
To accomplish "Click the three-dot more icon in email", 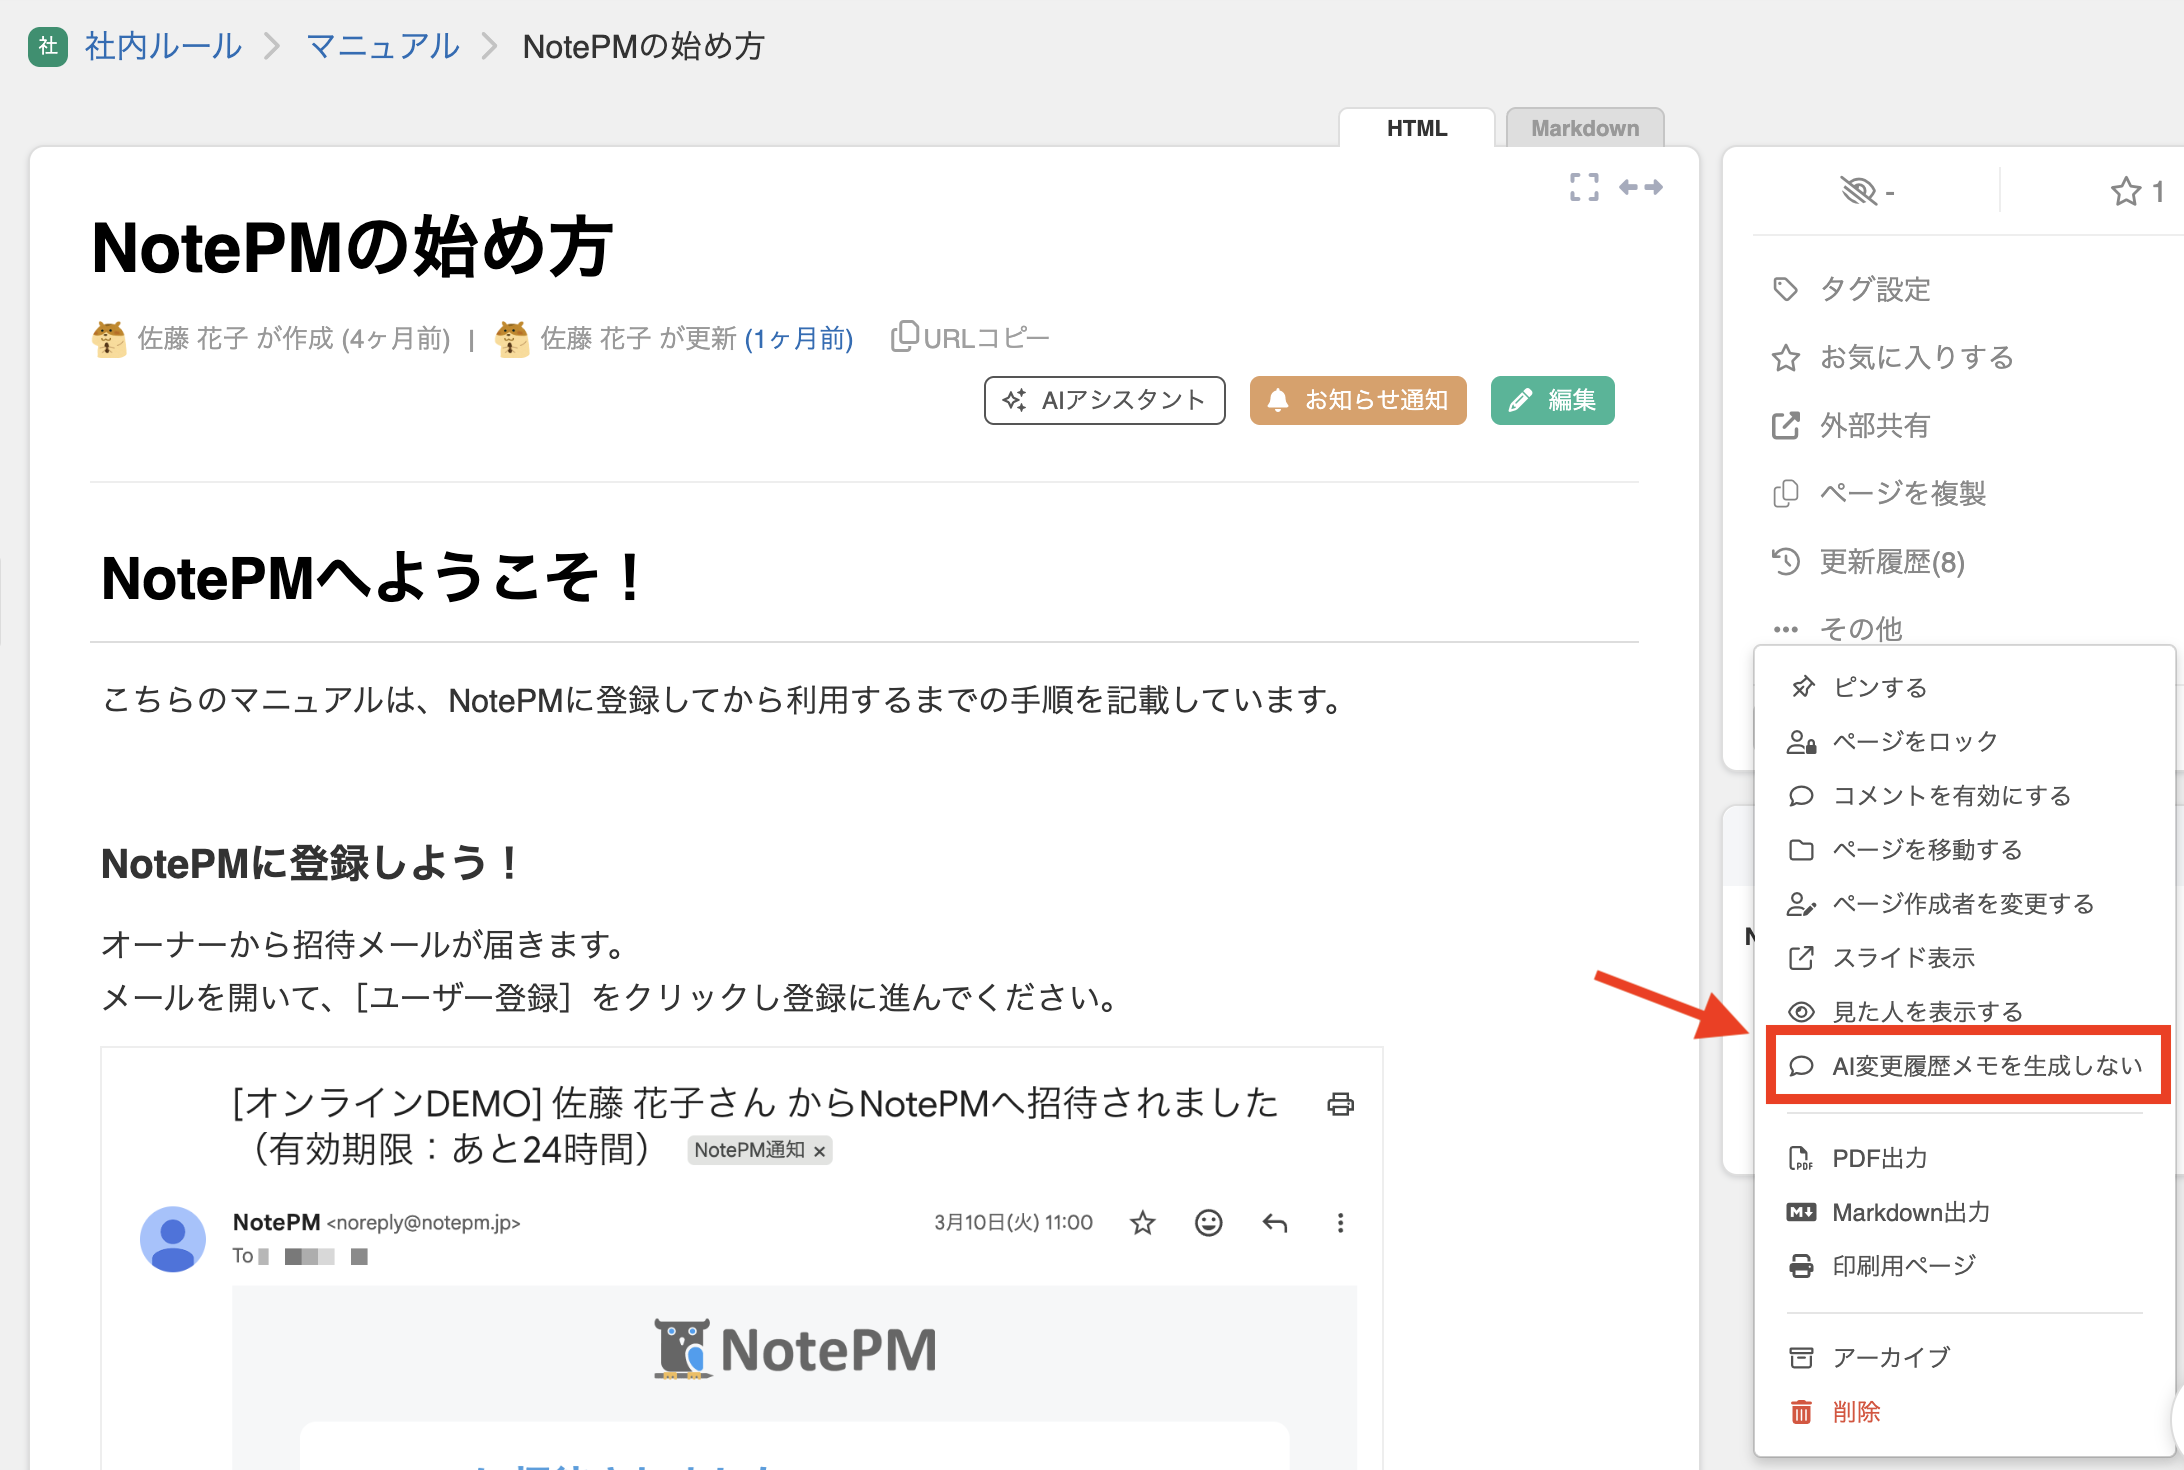I will click(1340, 1222).
